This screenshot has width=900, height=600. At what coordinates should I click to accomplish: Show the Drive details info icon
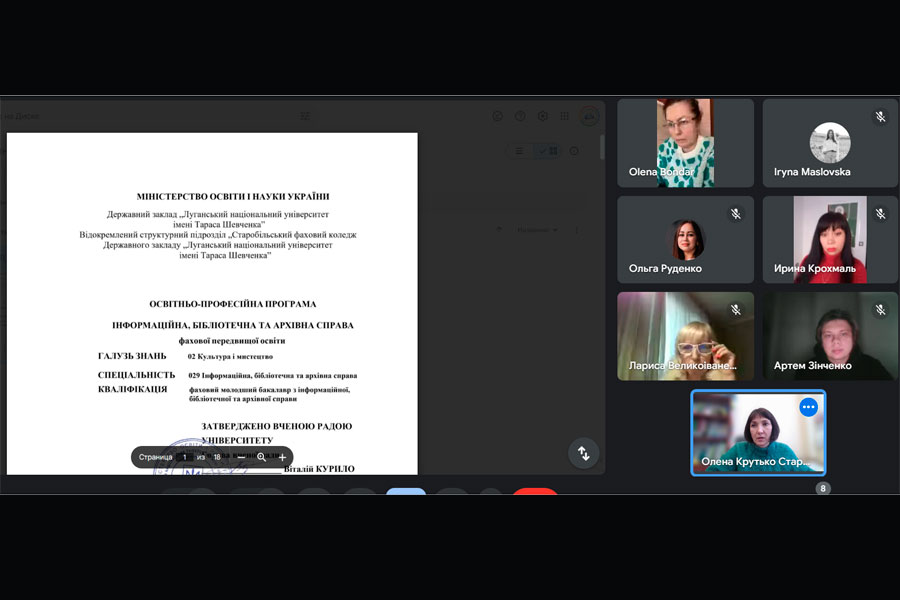click(574, 151)
